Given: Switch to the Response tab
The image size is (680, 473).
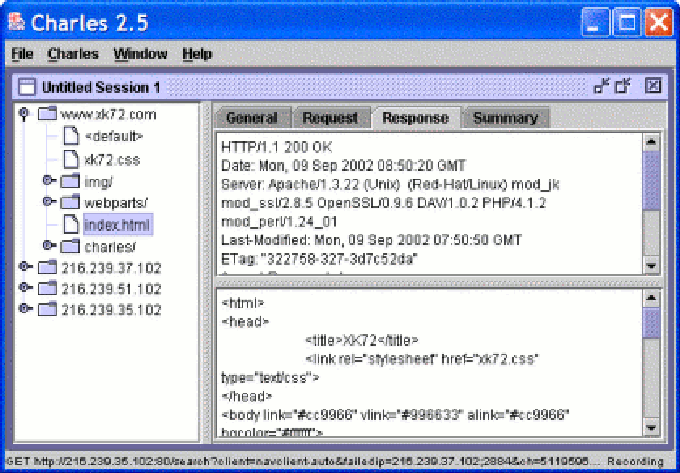Looking at the screenshot, I should coord(415,117).
